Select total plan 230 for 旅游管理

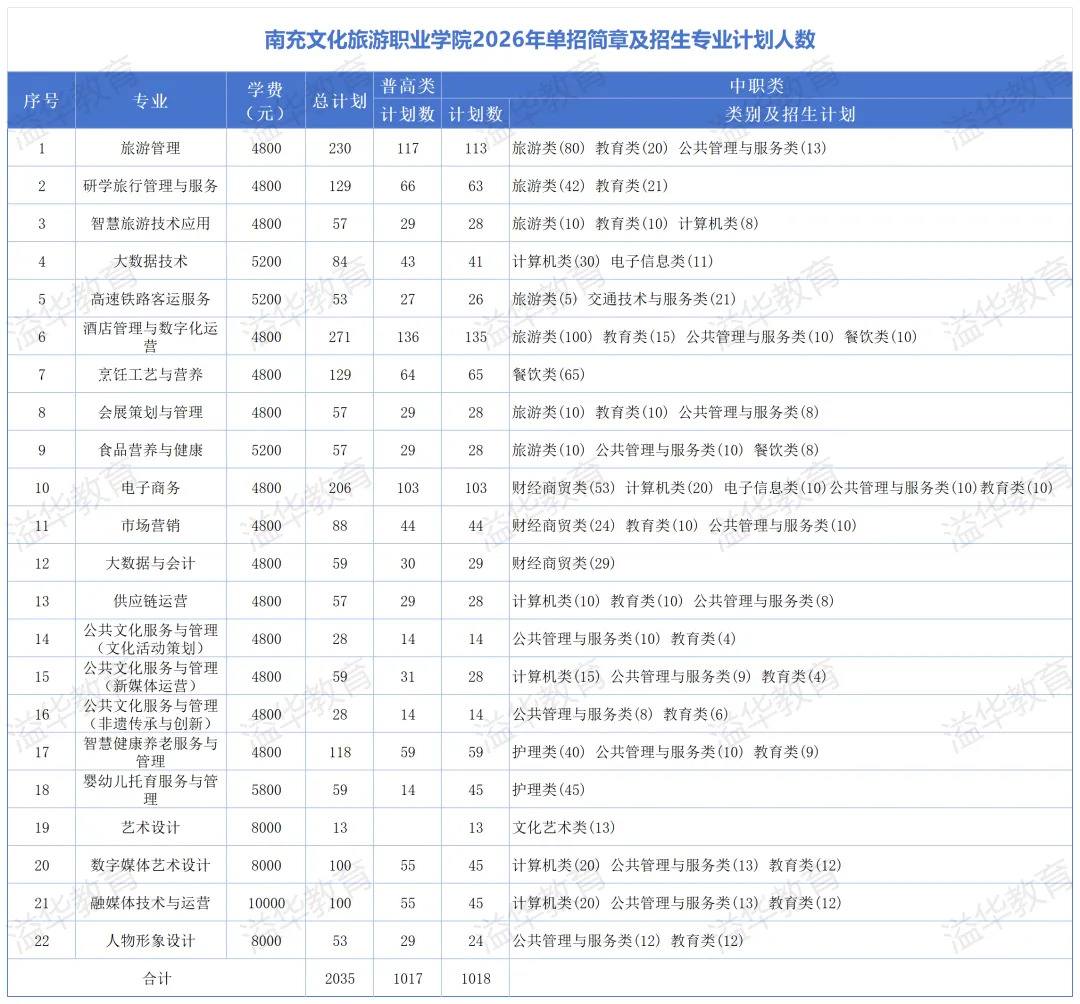(340, 148)
